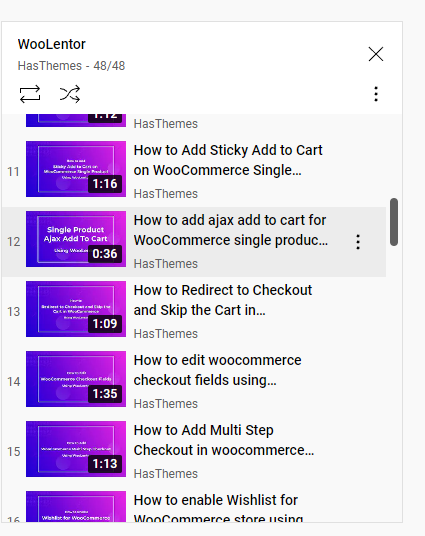
Task: Open the Single Product Ajax Add To Cart thumbnail
Action: pos(76,239)
